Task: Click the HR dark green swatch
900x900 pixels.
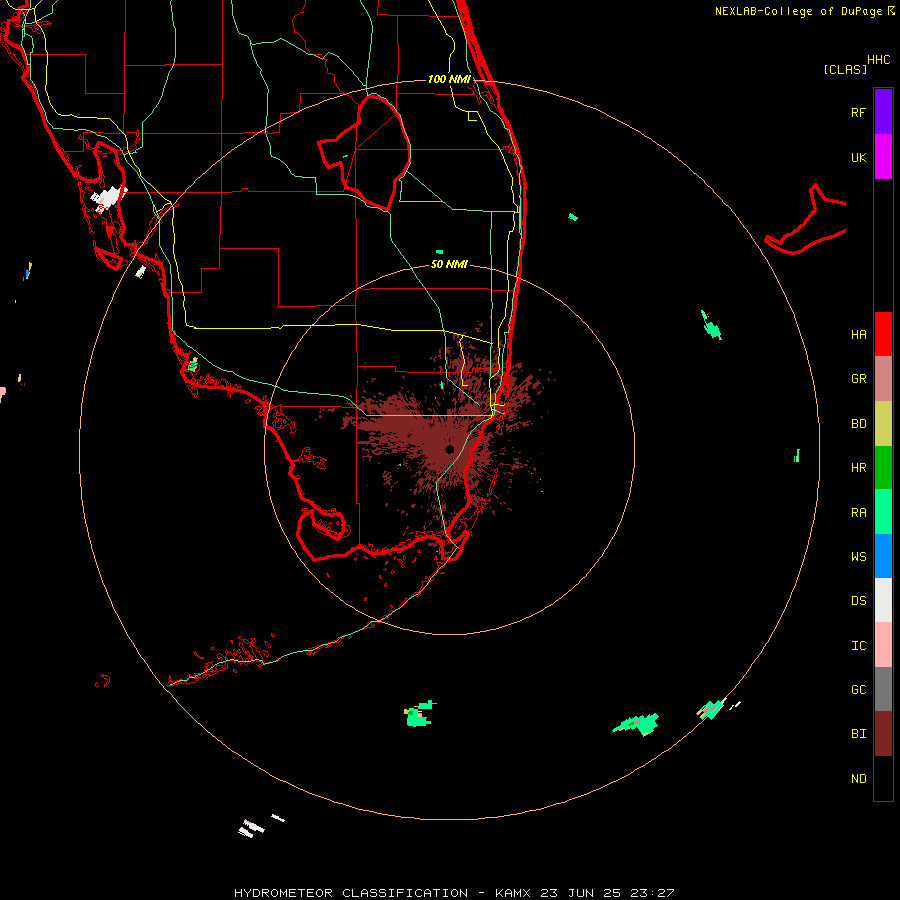Action: coord(883,468)
